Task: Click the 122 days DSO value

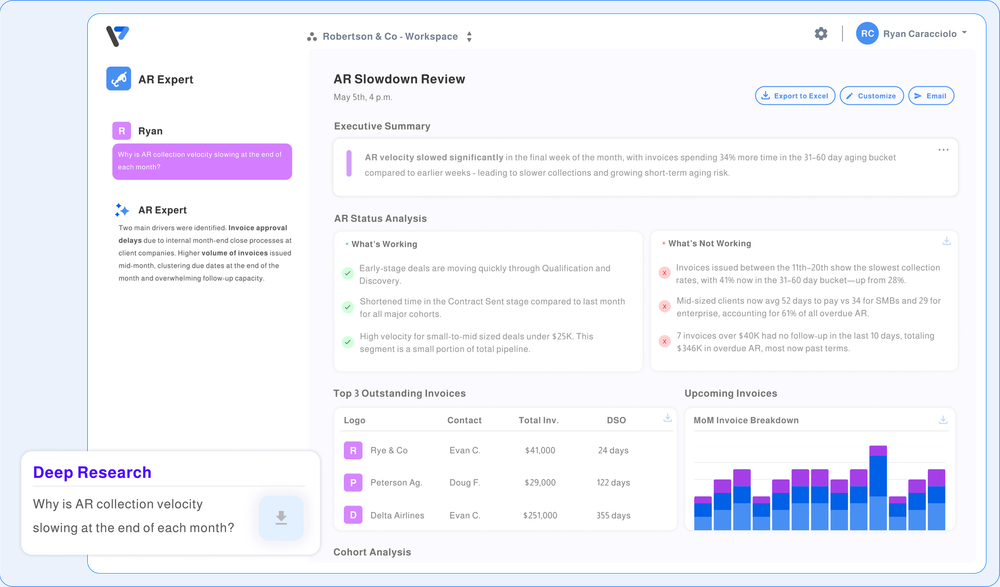Action: (x=614, y=482)
